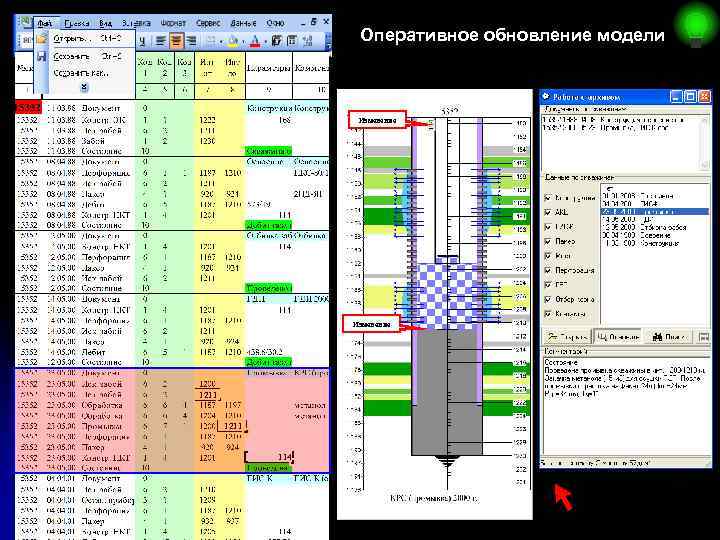The height and width of the screenshot is (540, 720).
Task: Click the Описание button in archive window
Action: point(618,337)
